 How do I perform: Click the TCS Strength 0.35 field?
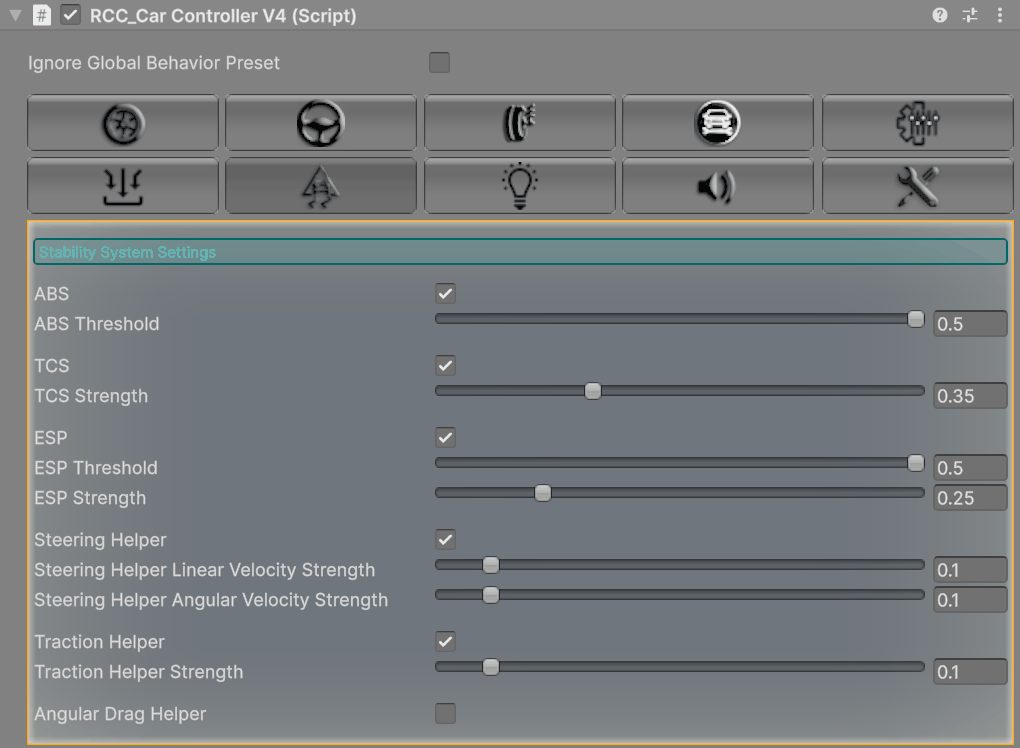point(970,395)
